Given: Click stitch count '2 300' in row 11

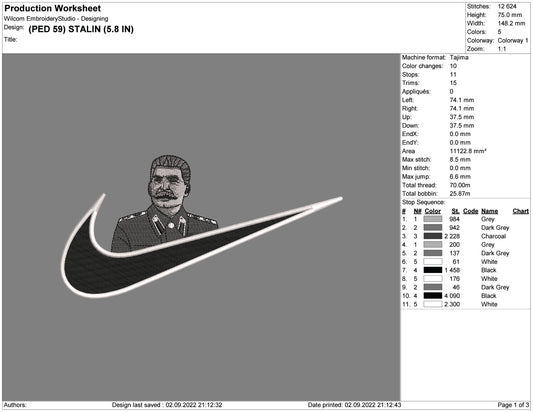Looking at the screenshot, I should click(x=452, y=304).
